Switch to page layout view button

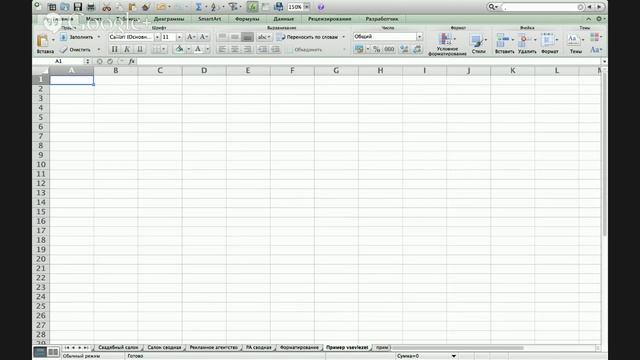coord(53,351)
